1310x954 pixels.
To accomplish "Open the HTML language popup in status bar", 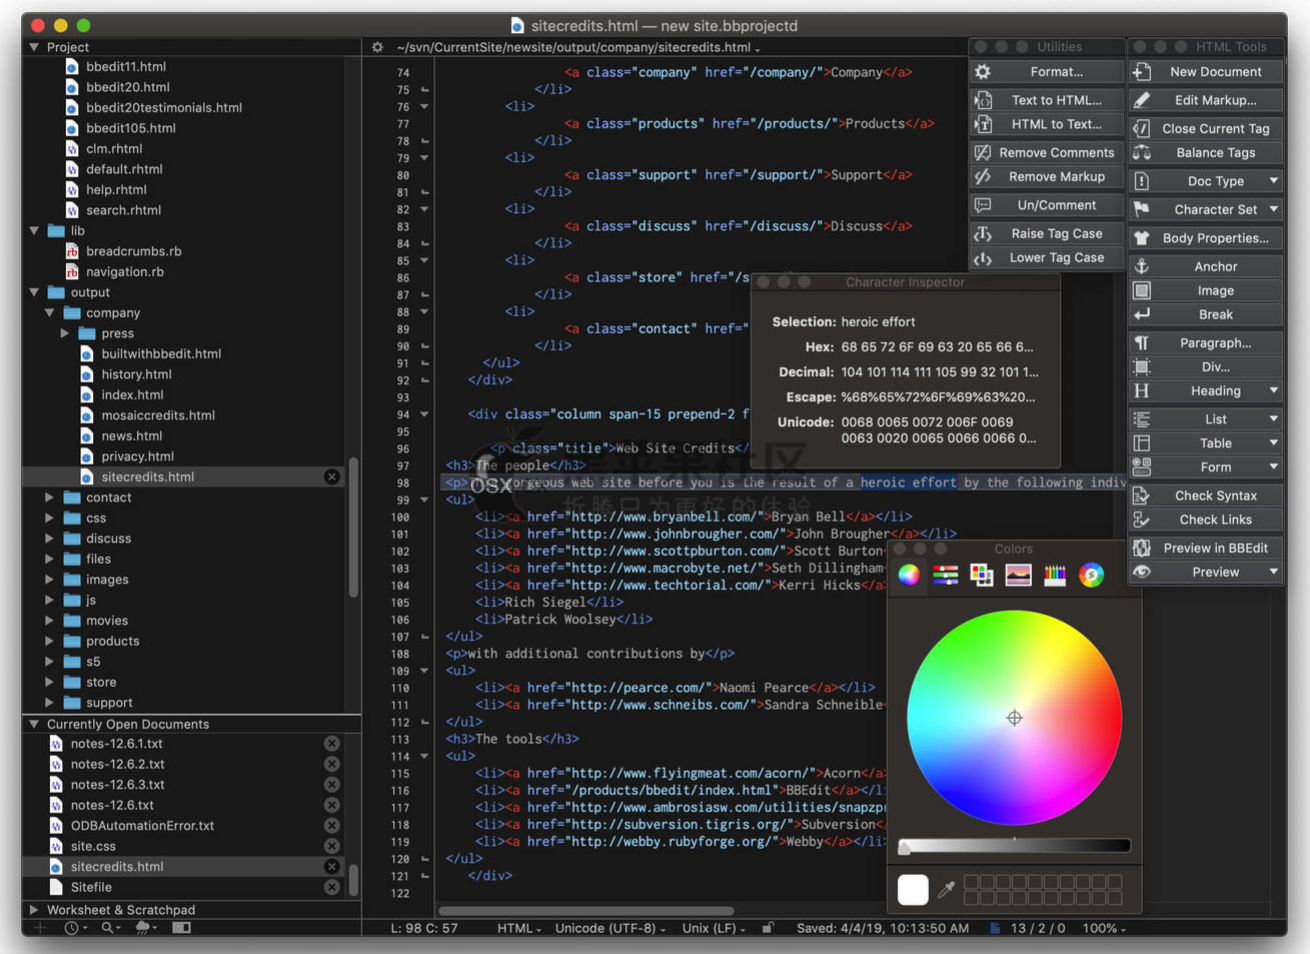I will (x=519, y=928).
